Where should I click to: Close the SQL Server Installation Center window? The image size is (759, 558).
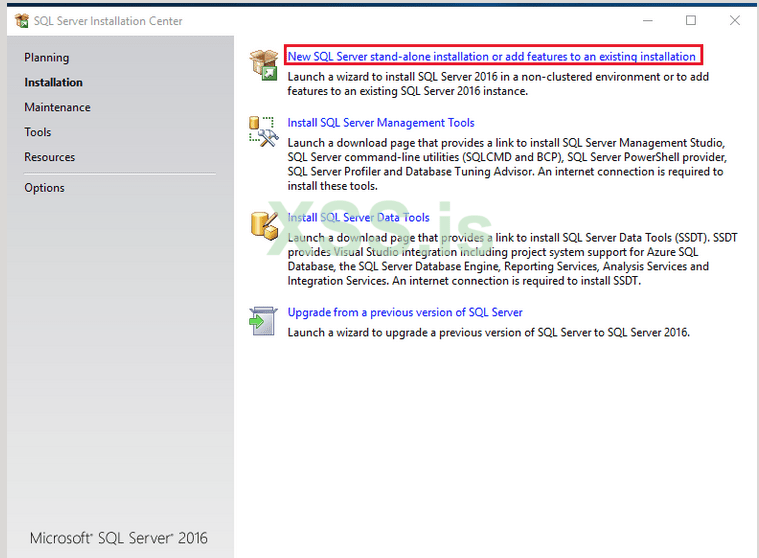(x=734, y=21)
